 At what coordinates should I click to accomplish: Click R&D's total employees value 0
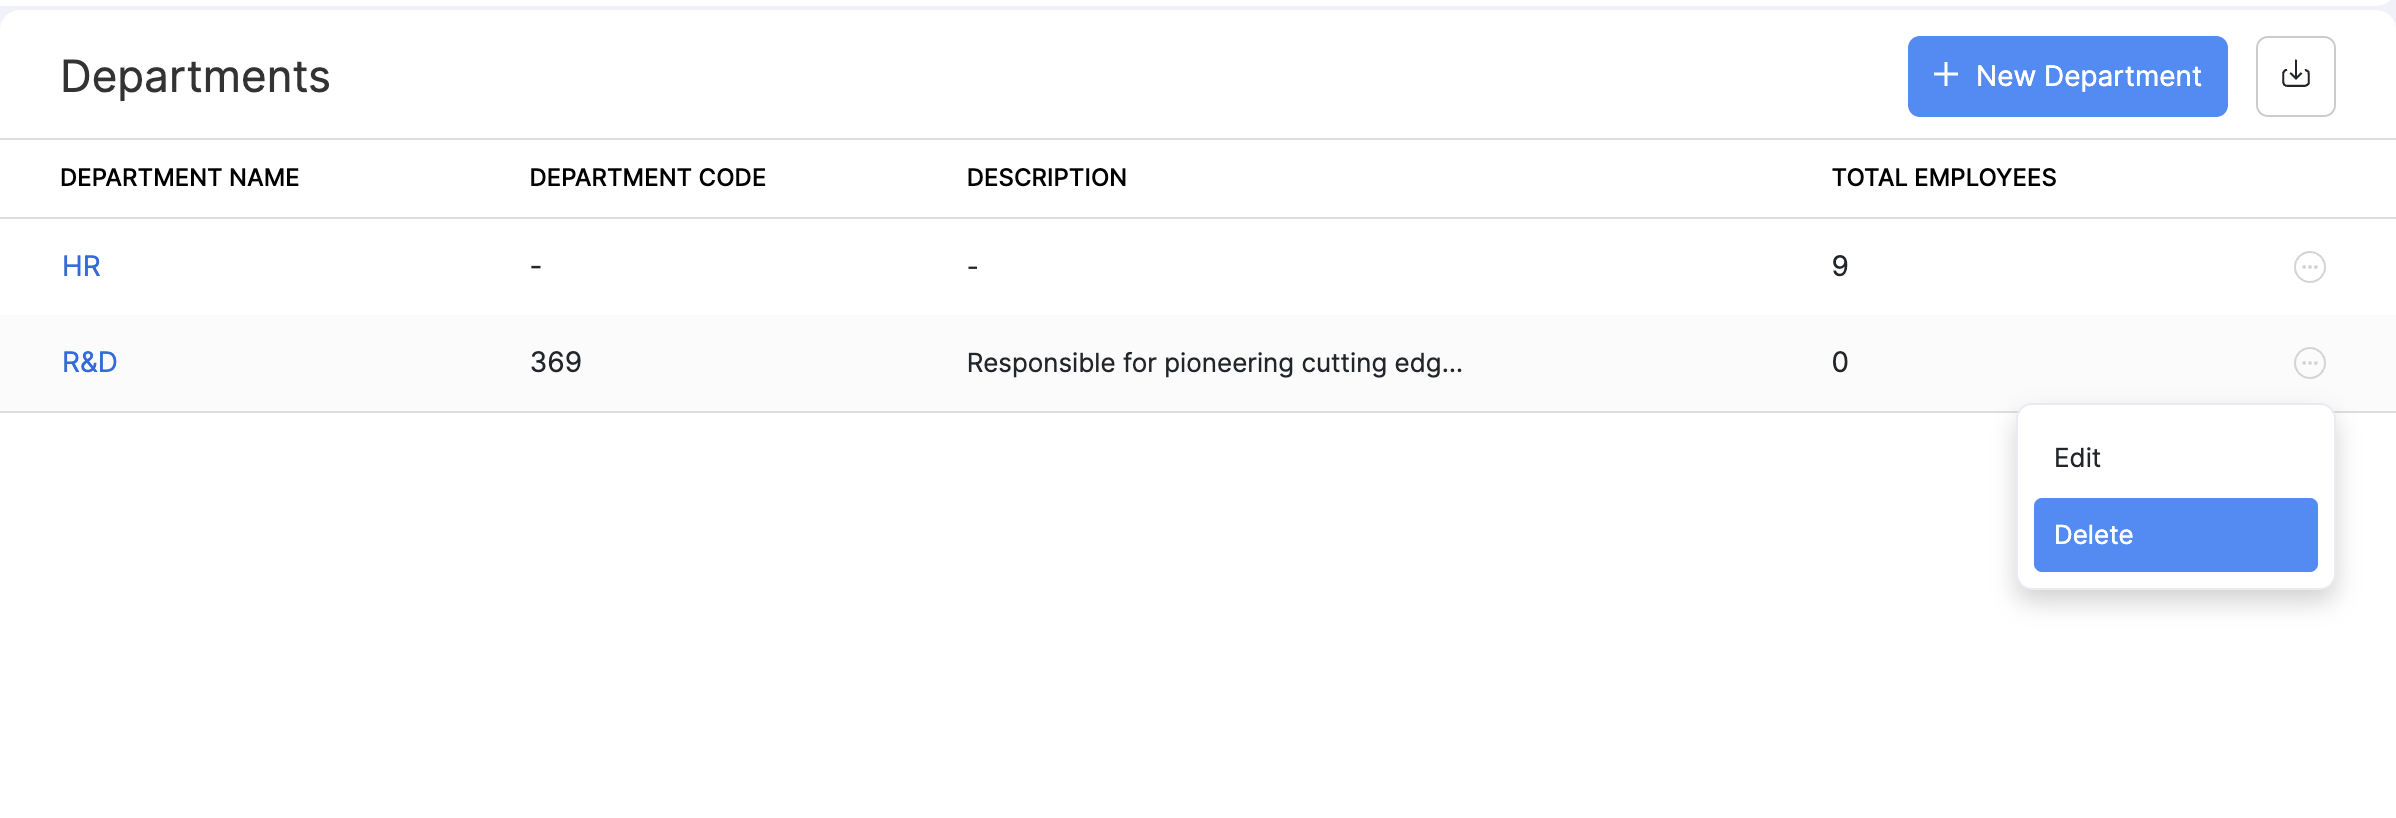click(x=1839, y=362)
